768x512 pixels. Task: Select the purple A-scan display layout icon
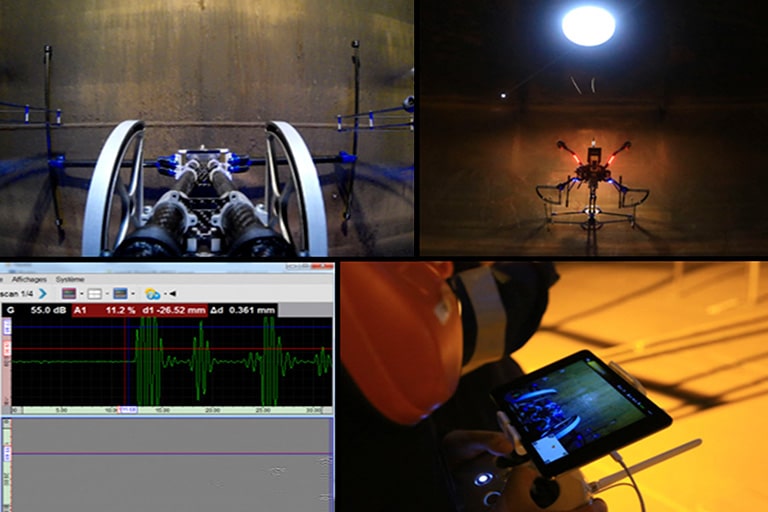pyautogui.click(x=69, y=293)
